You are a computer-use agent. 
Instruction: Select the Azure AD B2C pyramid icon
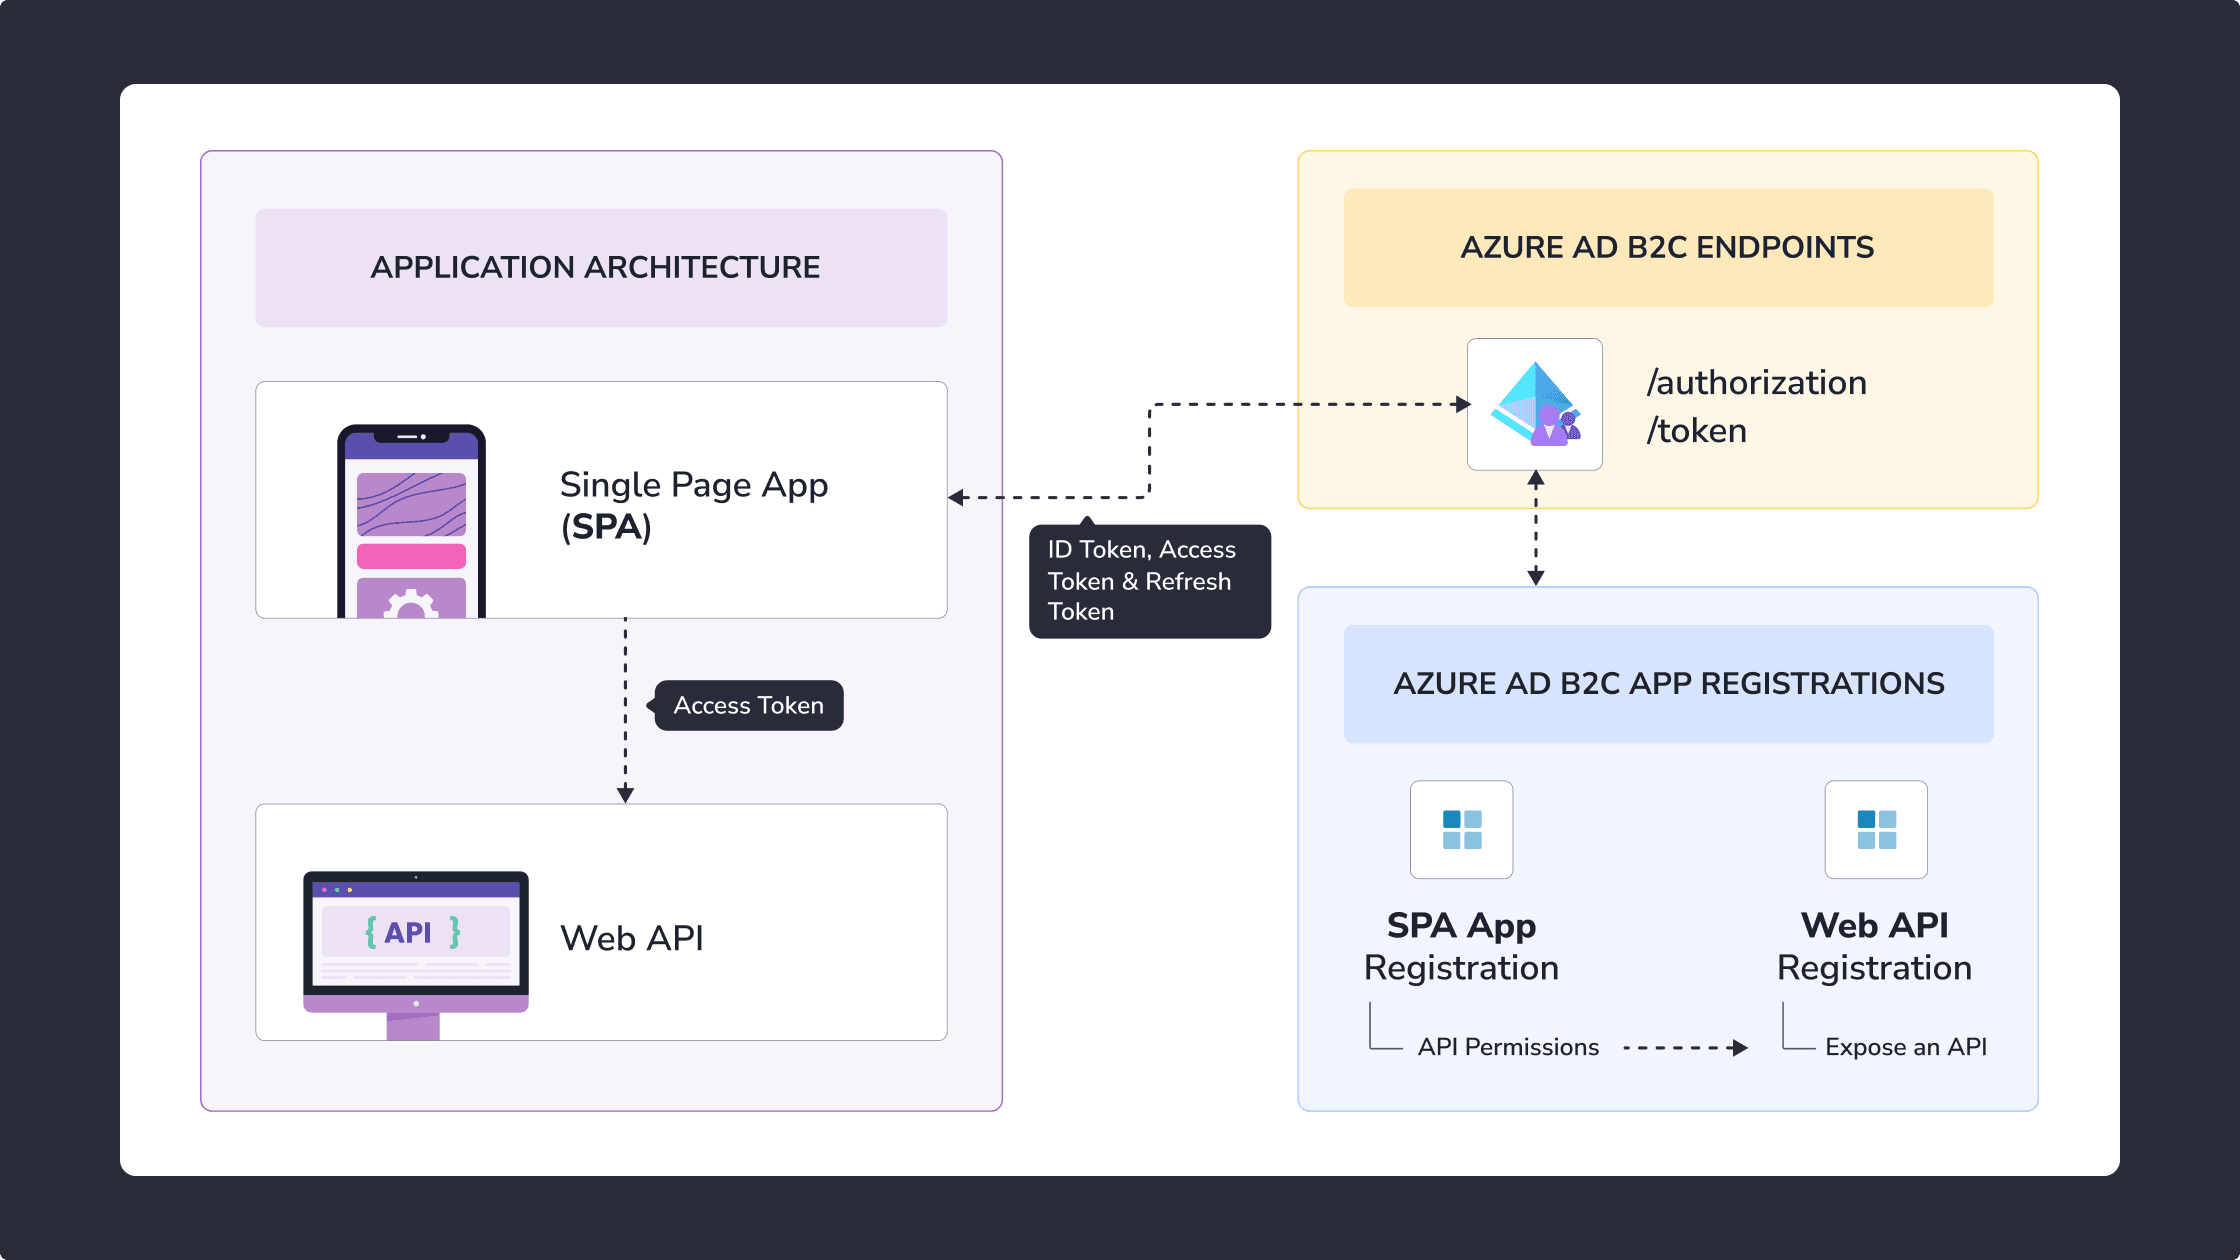pyautogui.click(x=1535, y=404)
